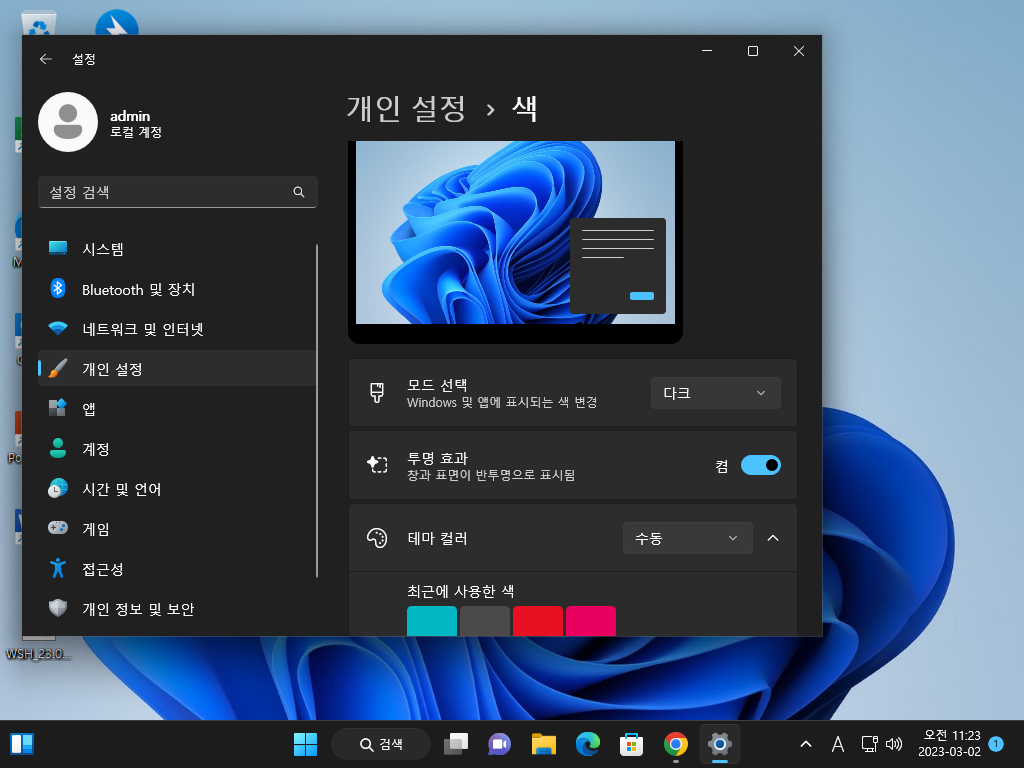Click the 시간 및 언어 globe icon
Screen dimensions: 1024x768
(58, 488)
